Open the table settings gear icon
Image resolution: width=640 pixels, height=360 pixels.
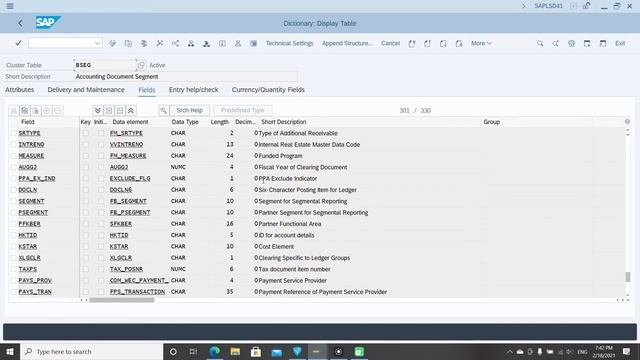coord(627,122)
